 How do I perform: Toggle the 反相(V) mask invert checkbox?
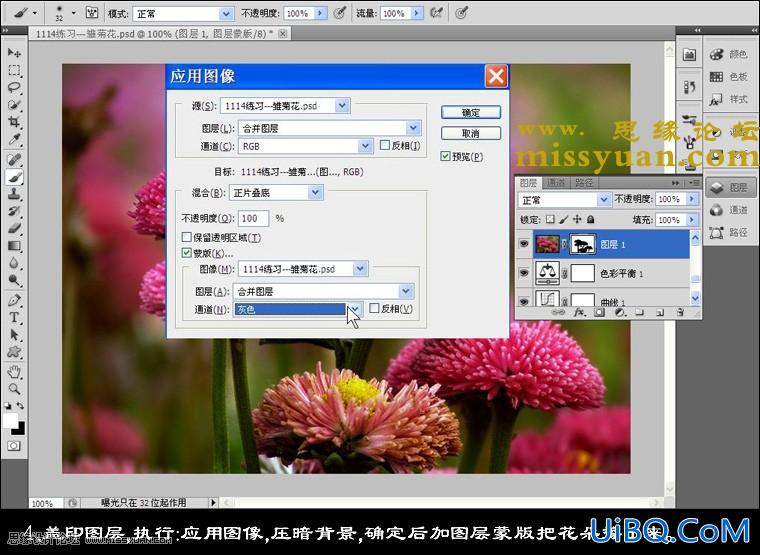click(x=374, y=308)
